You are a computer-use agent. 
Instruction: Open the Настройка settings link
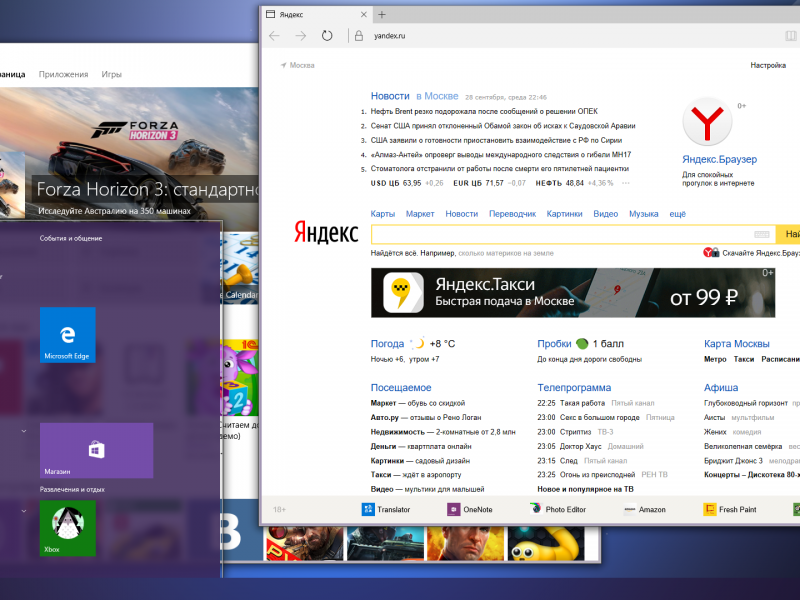click(768, 65)
